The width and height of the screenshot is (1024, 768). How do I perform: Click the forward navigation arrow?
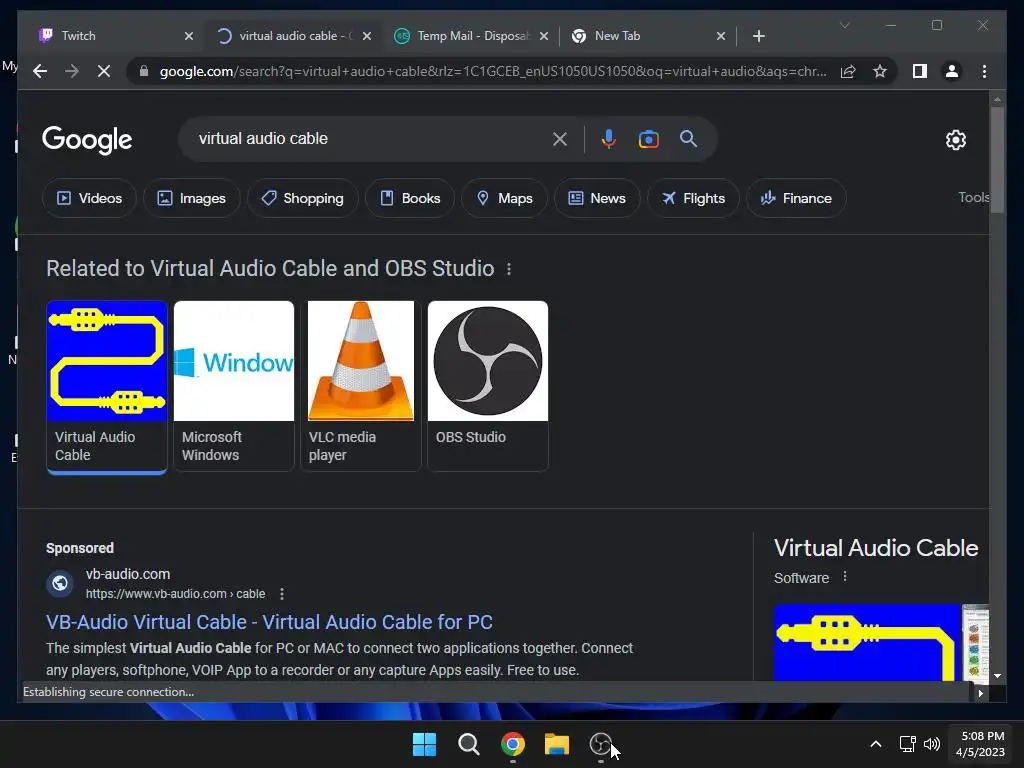(72, 71)
